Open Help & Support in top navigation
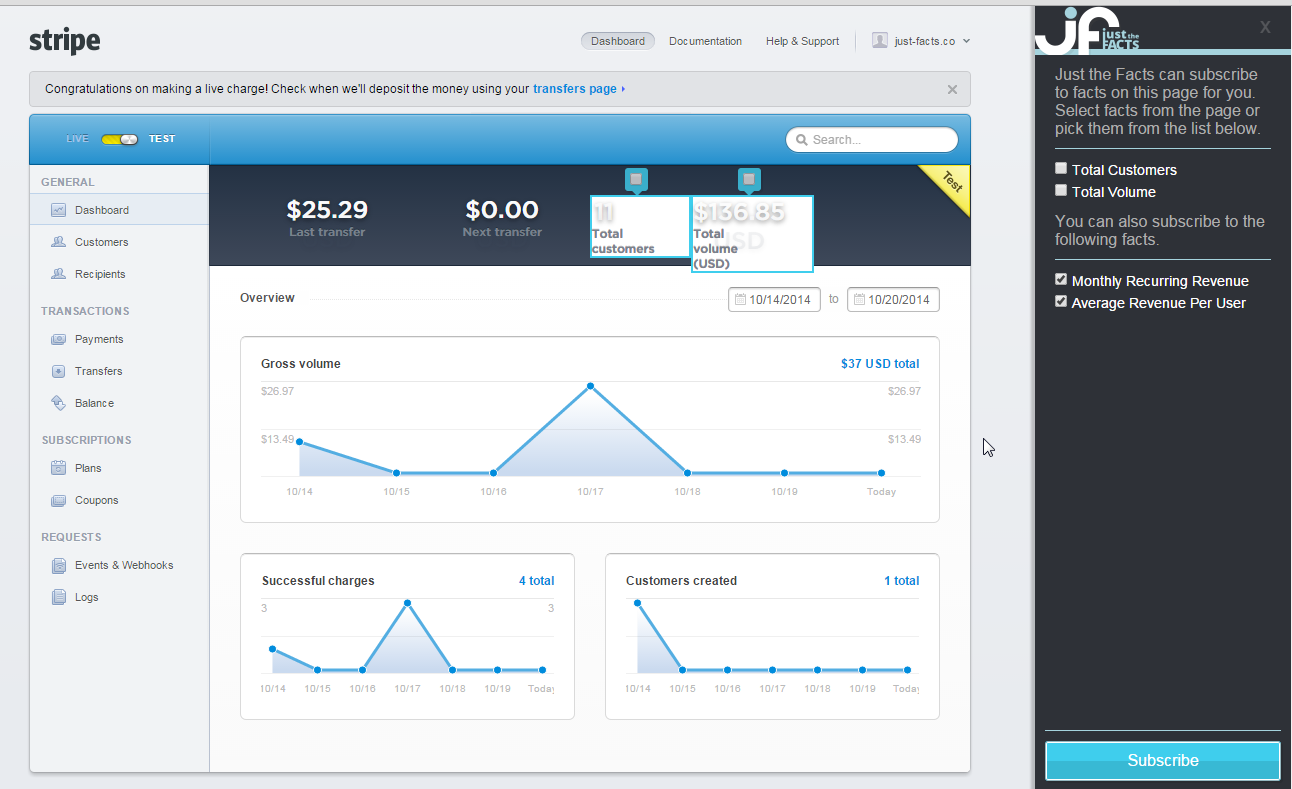The height and width of the screenshot is (789, 1292). pos(802,41)
